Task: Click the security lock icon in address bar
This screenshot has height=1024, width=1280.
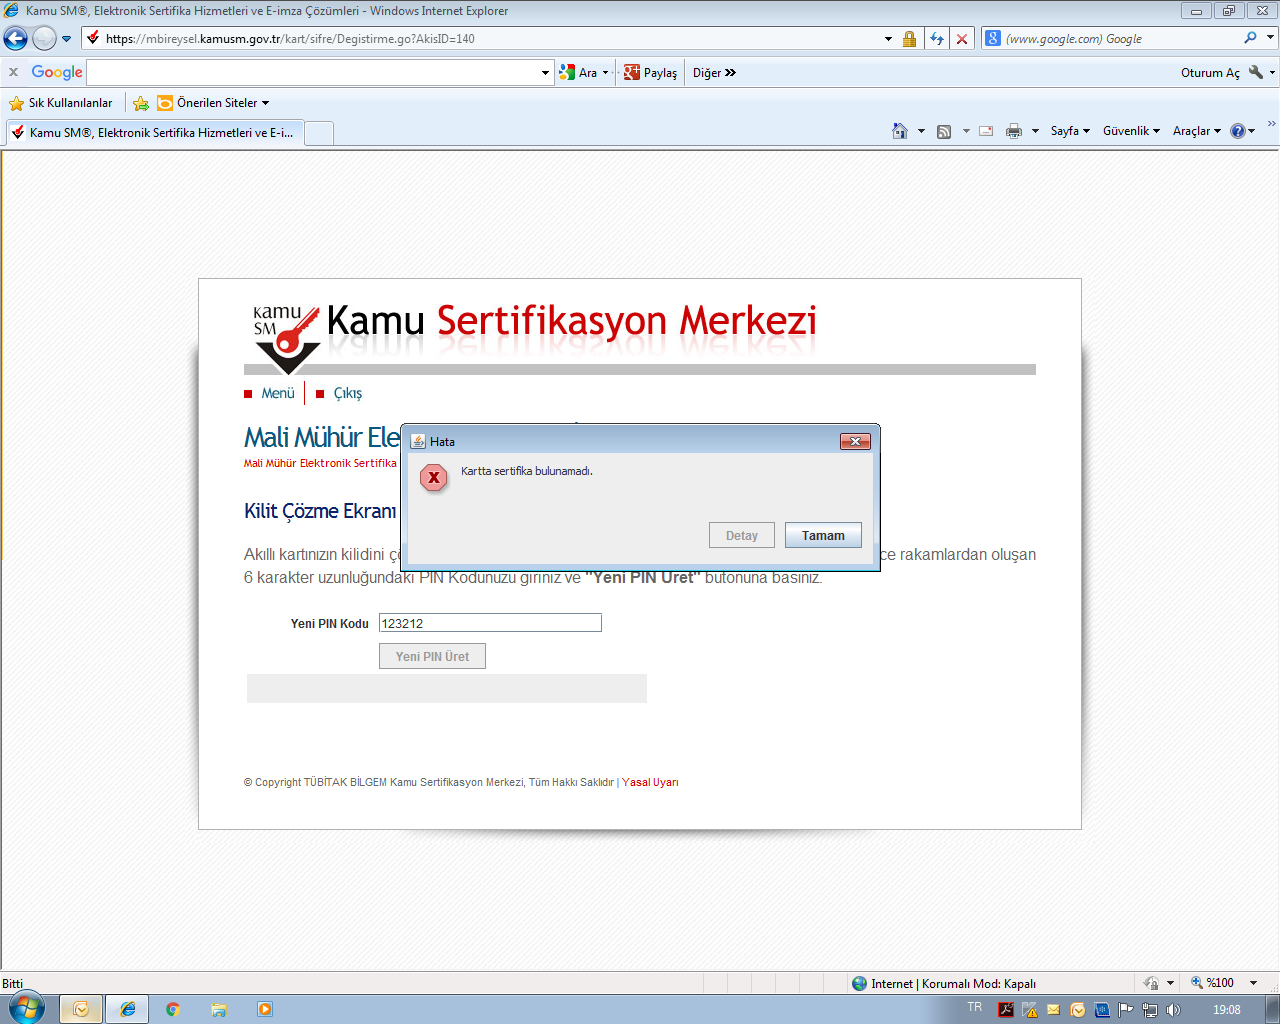Action: coord(909,39)
